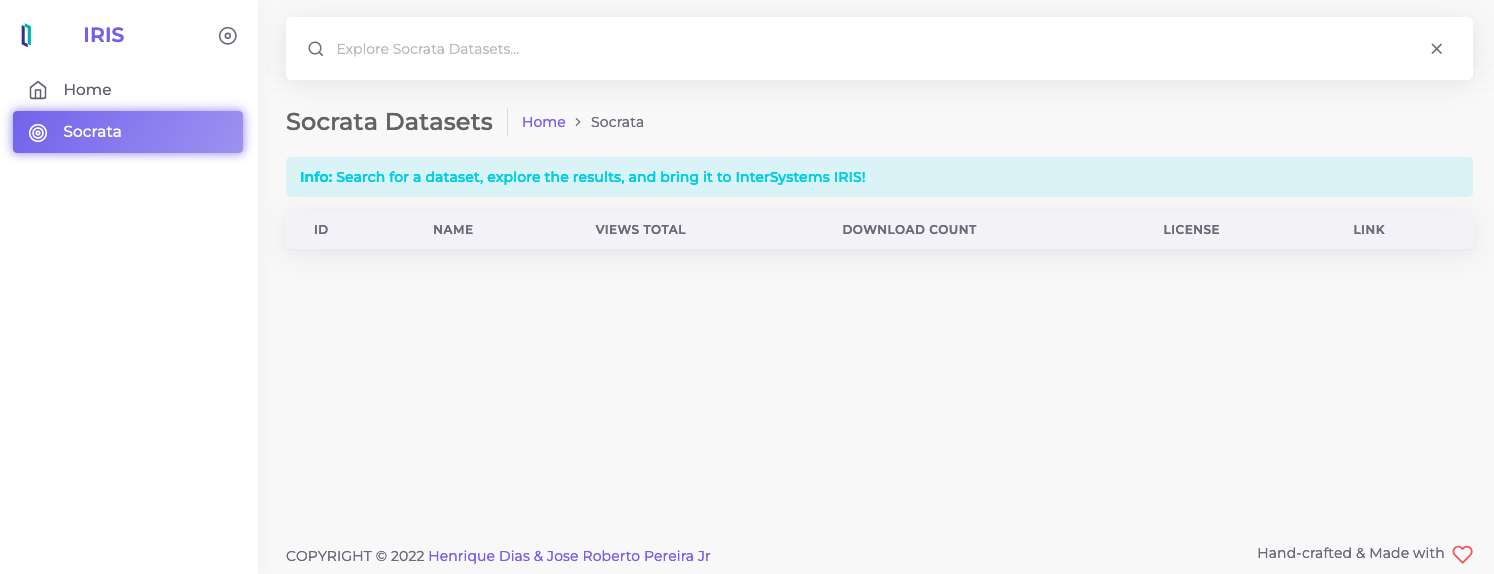Click the red heart icon in footer
1494x574 pixels.
tap(1462, 554)
